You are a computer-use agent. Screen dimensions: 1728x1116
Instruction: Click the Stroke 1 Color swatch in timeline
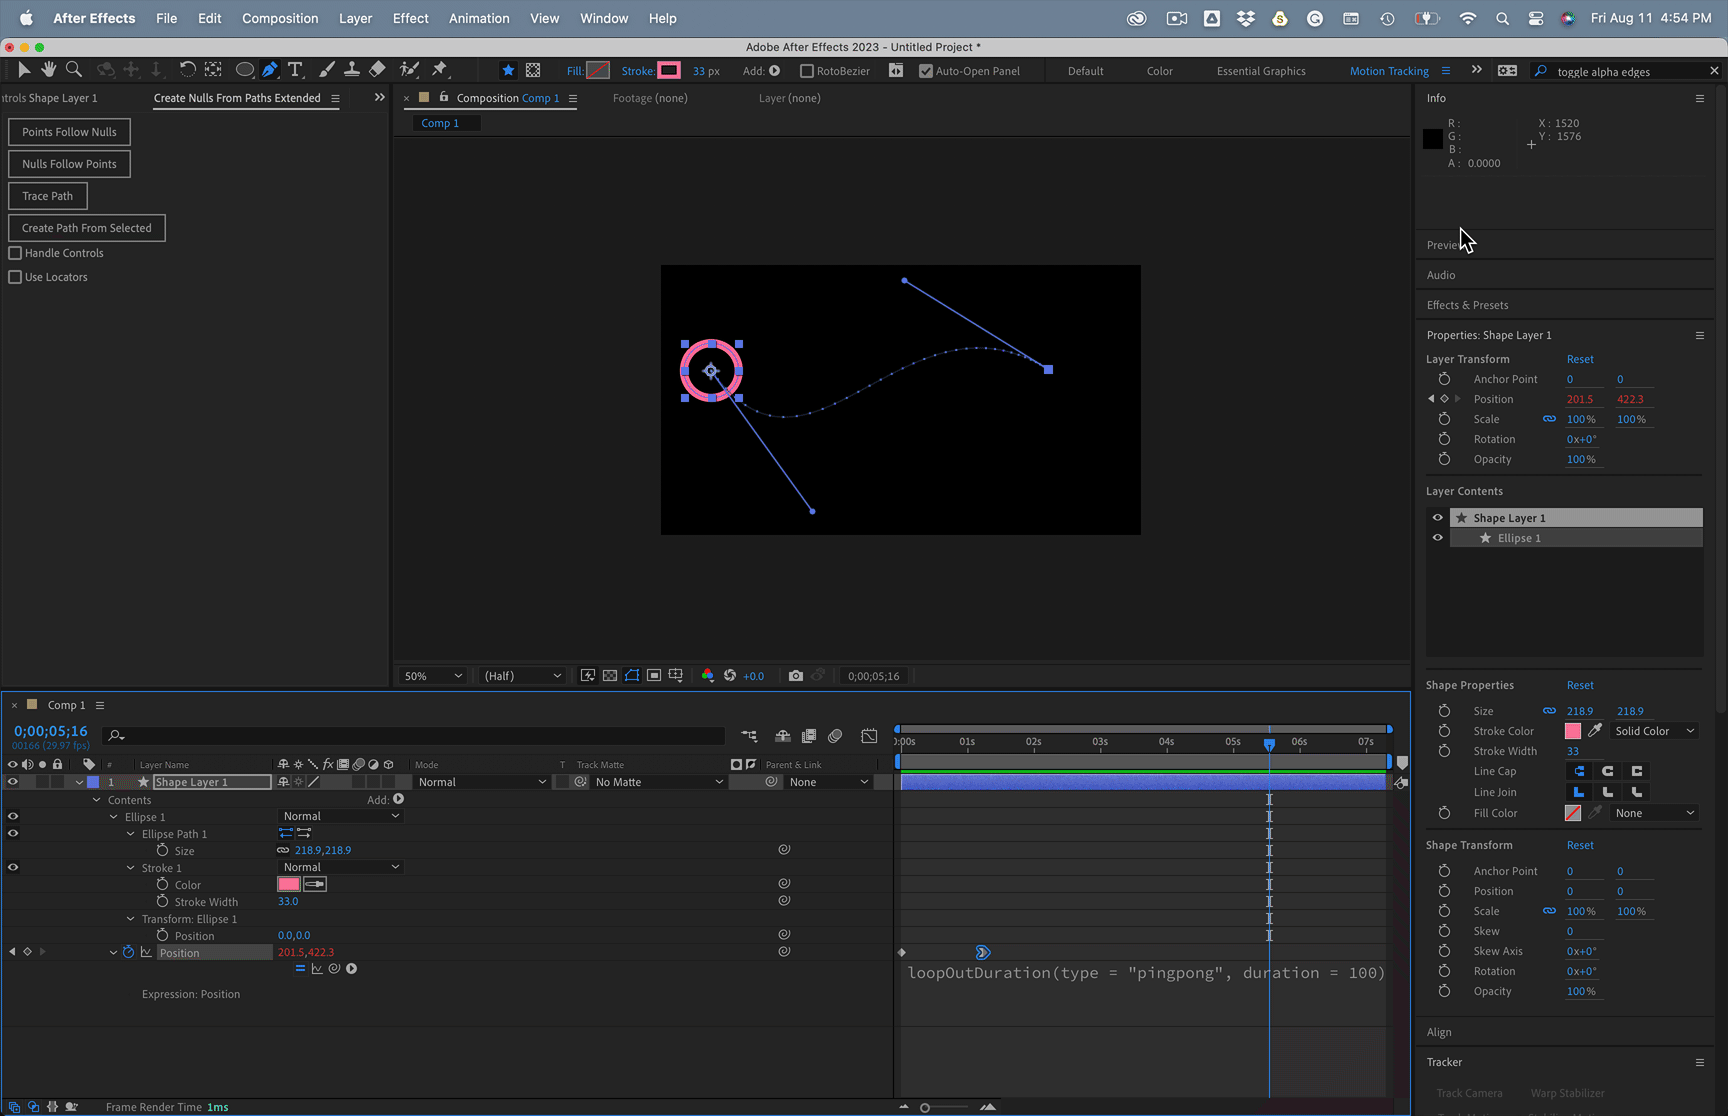click(289, 884)
